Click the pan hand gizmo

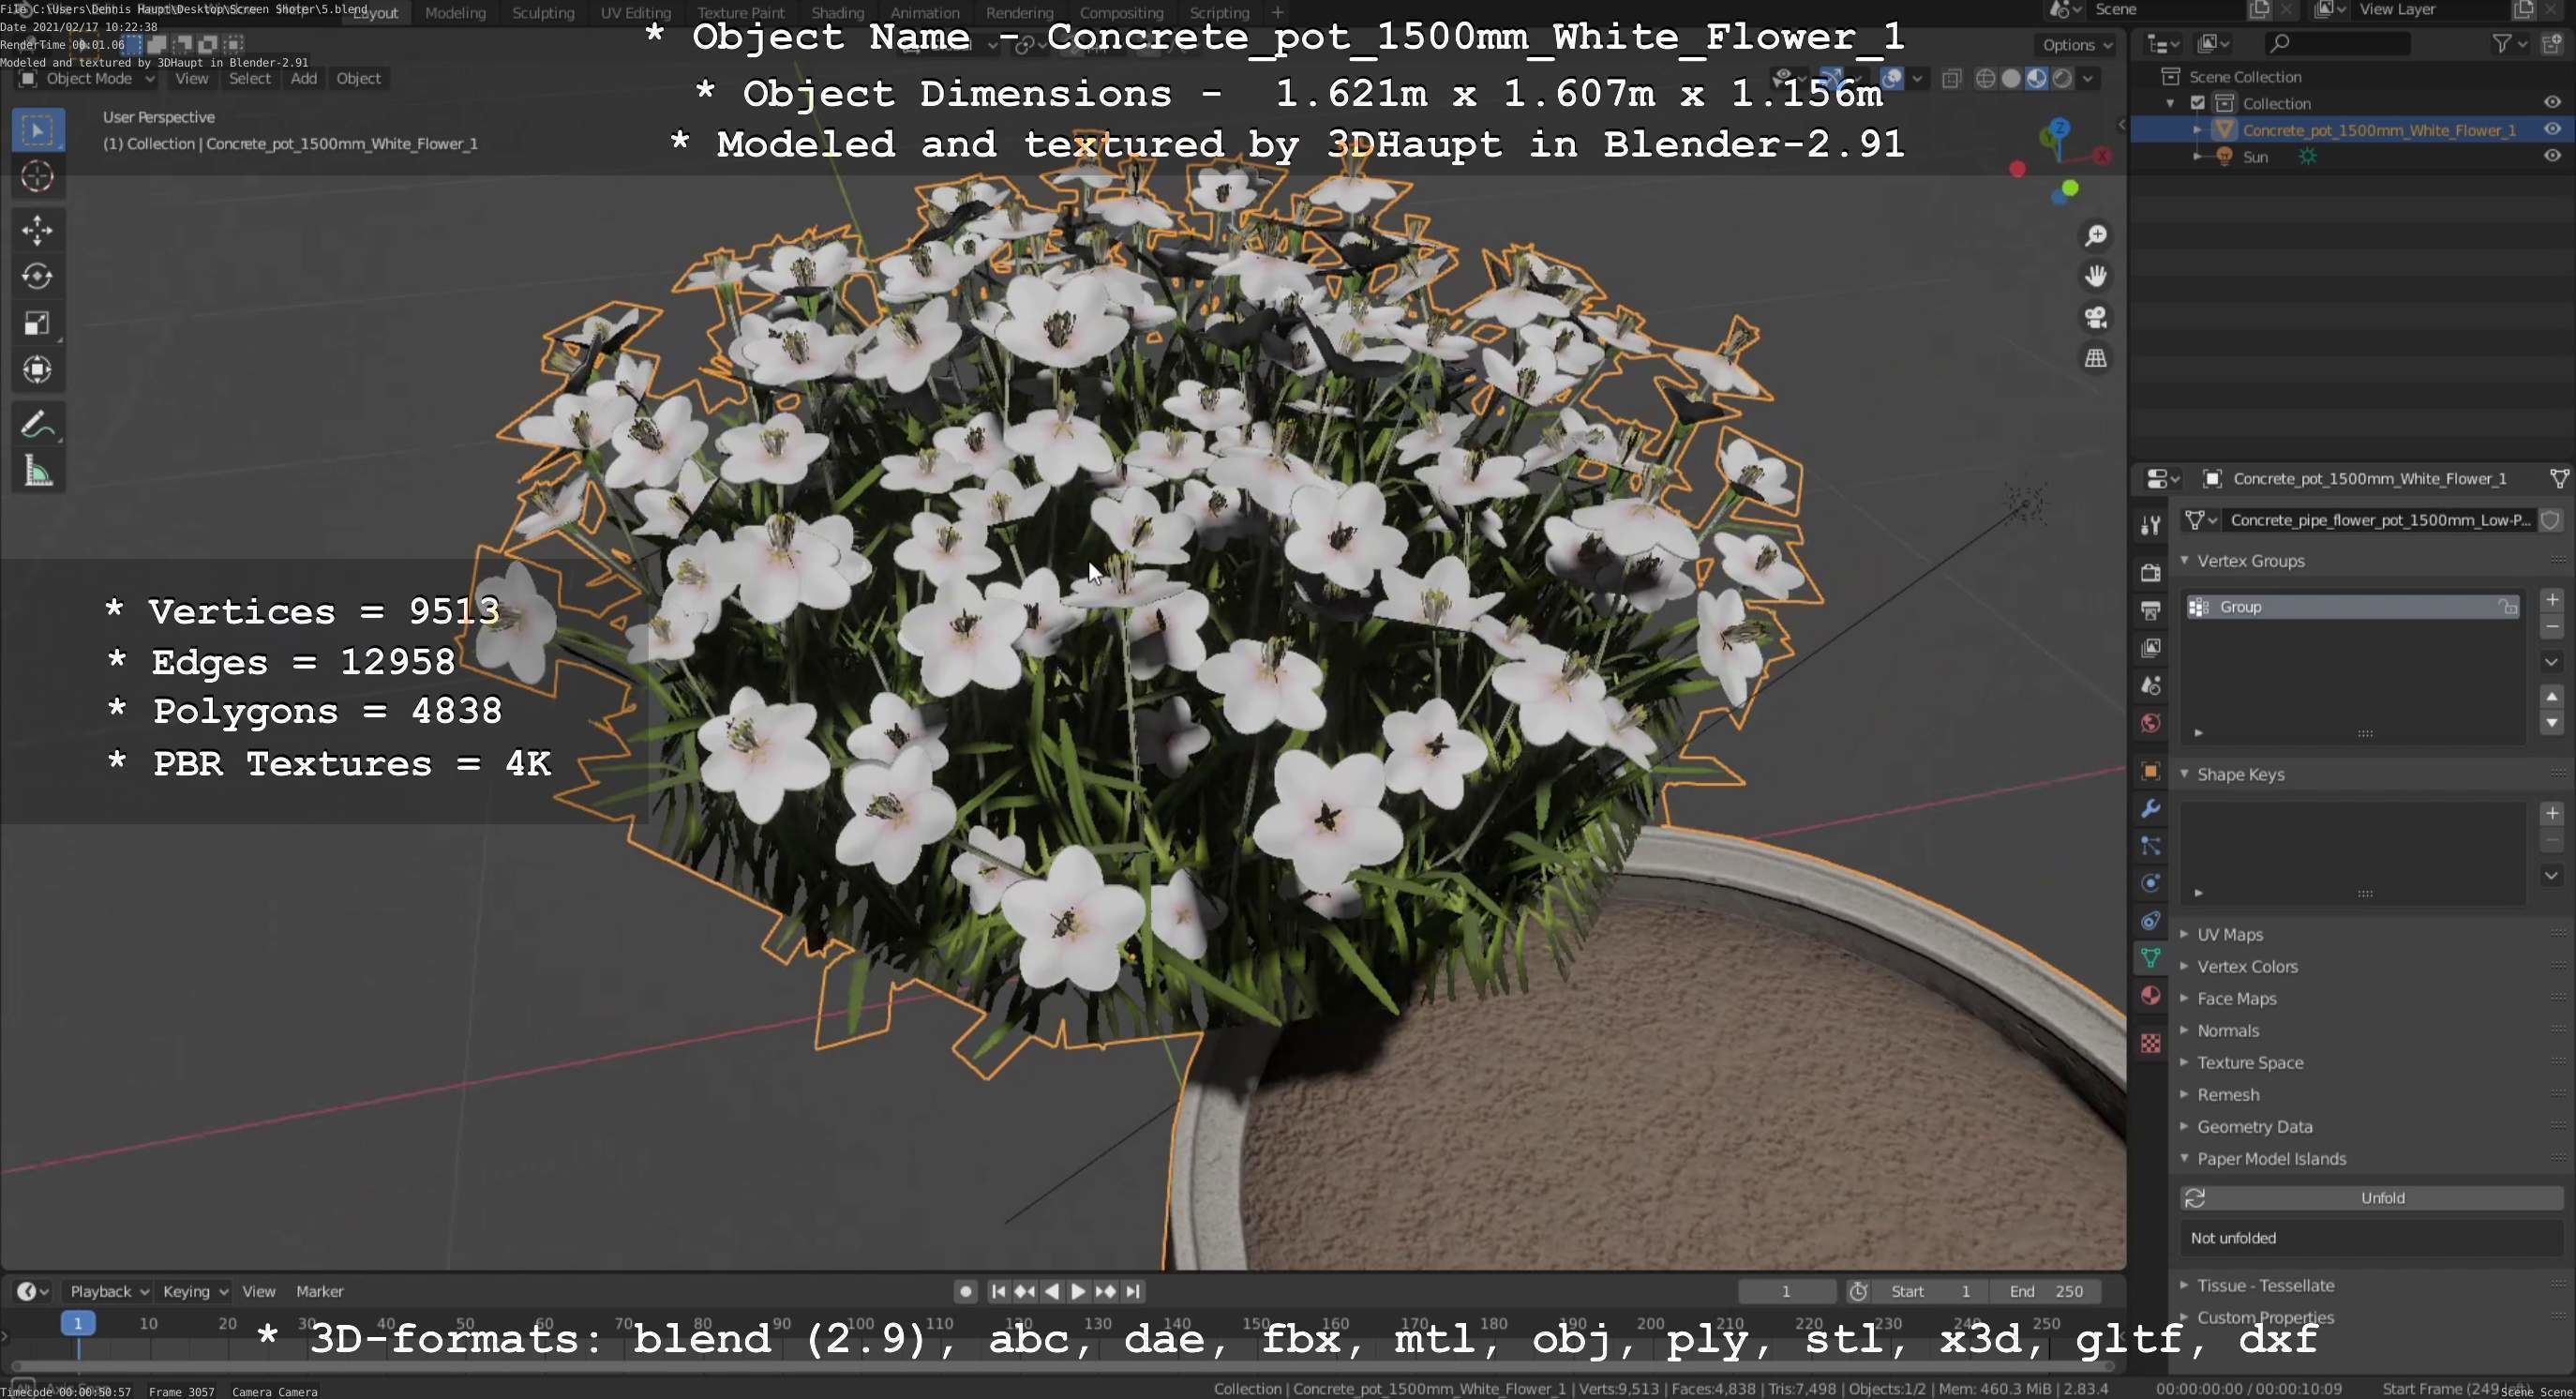pos(2096,276)
